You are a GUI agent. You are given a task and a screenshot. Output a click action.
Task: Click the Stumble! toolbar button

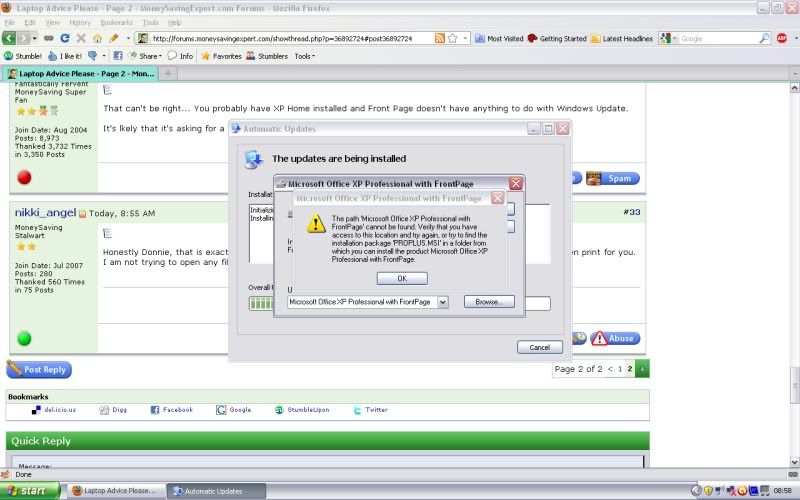(23, 56)
